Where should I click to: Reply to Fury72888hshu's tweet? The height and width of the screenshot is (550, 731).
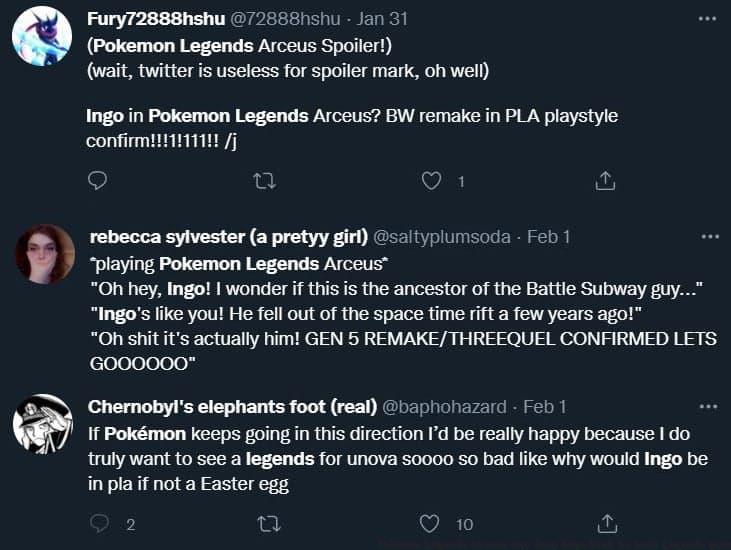tap(98, 181)
